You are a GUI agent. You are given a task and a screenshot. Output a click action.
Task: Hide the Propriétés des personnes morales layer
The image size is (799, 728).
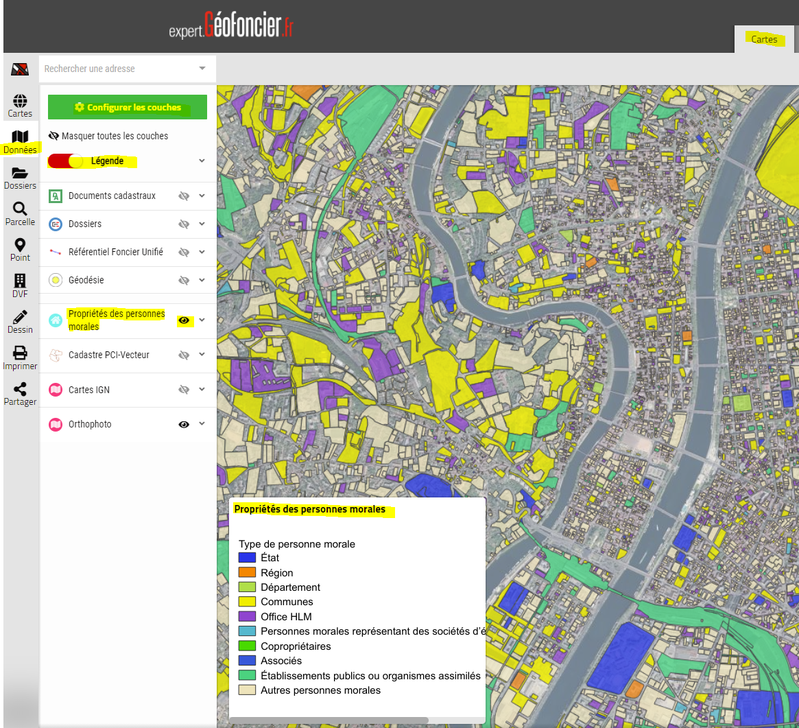pos(184,320)
